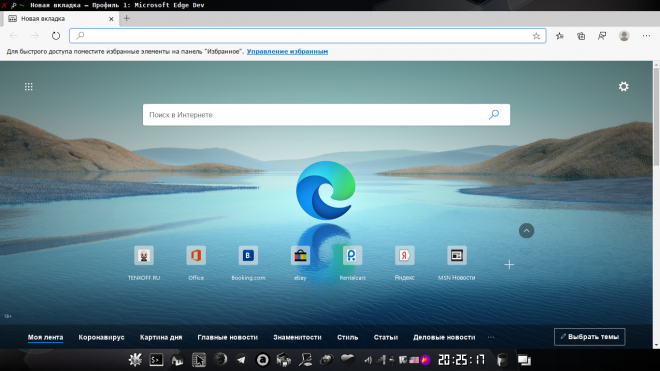Add page to favorites with address bar star
Screen dimensions: 660x371
(536, 36)
